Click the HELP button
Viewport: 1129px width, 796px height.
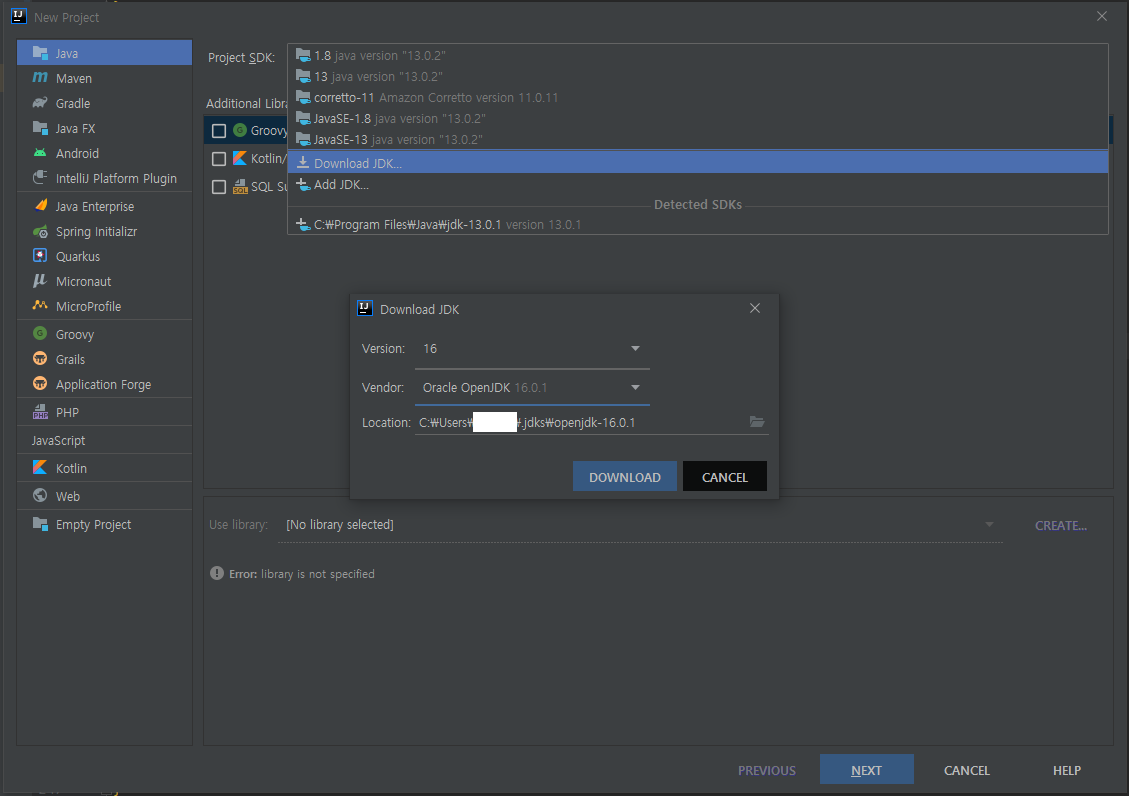pyautogui.click(x=1066, y=770)
